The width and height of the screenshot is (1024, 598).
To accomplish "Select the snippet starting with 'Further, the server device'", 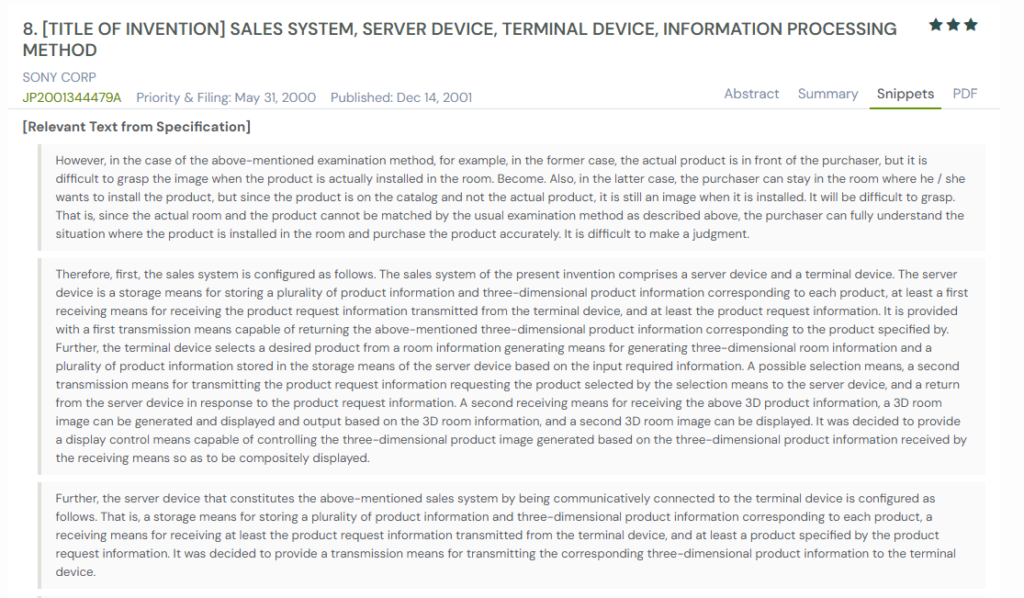I will [x=510, y=535].
